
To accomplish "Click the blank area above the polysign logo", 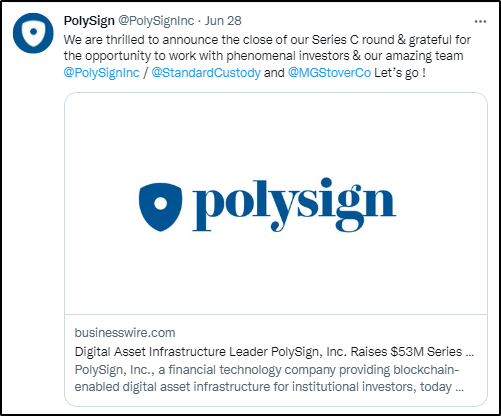I will click(276, 135).
